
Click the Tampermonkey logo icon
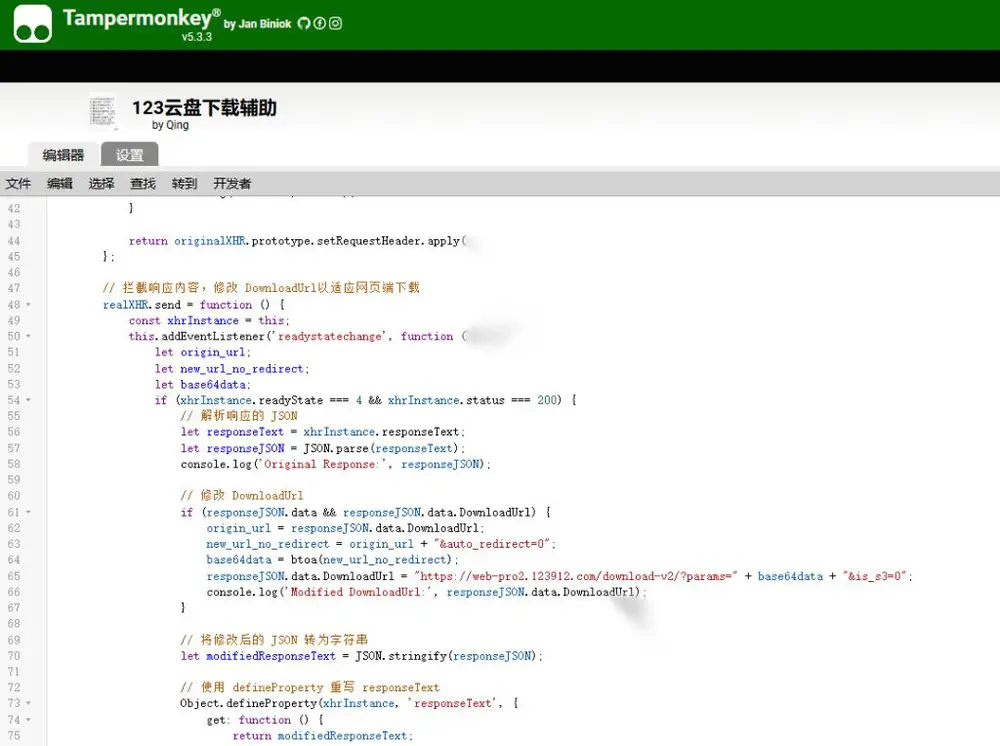(33, 24)
